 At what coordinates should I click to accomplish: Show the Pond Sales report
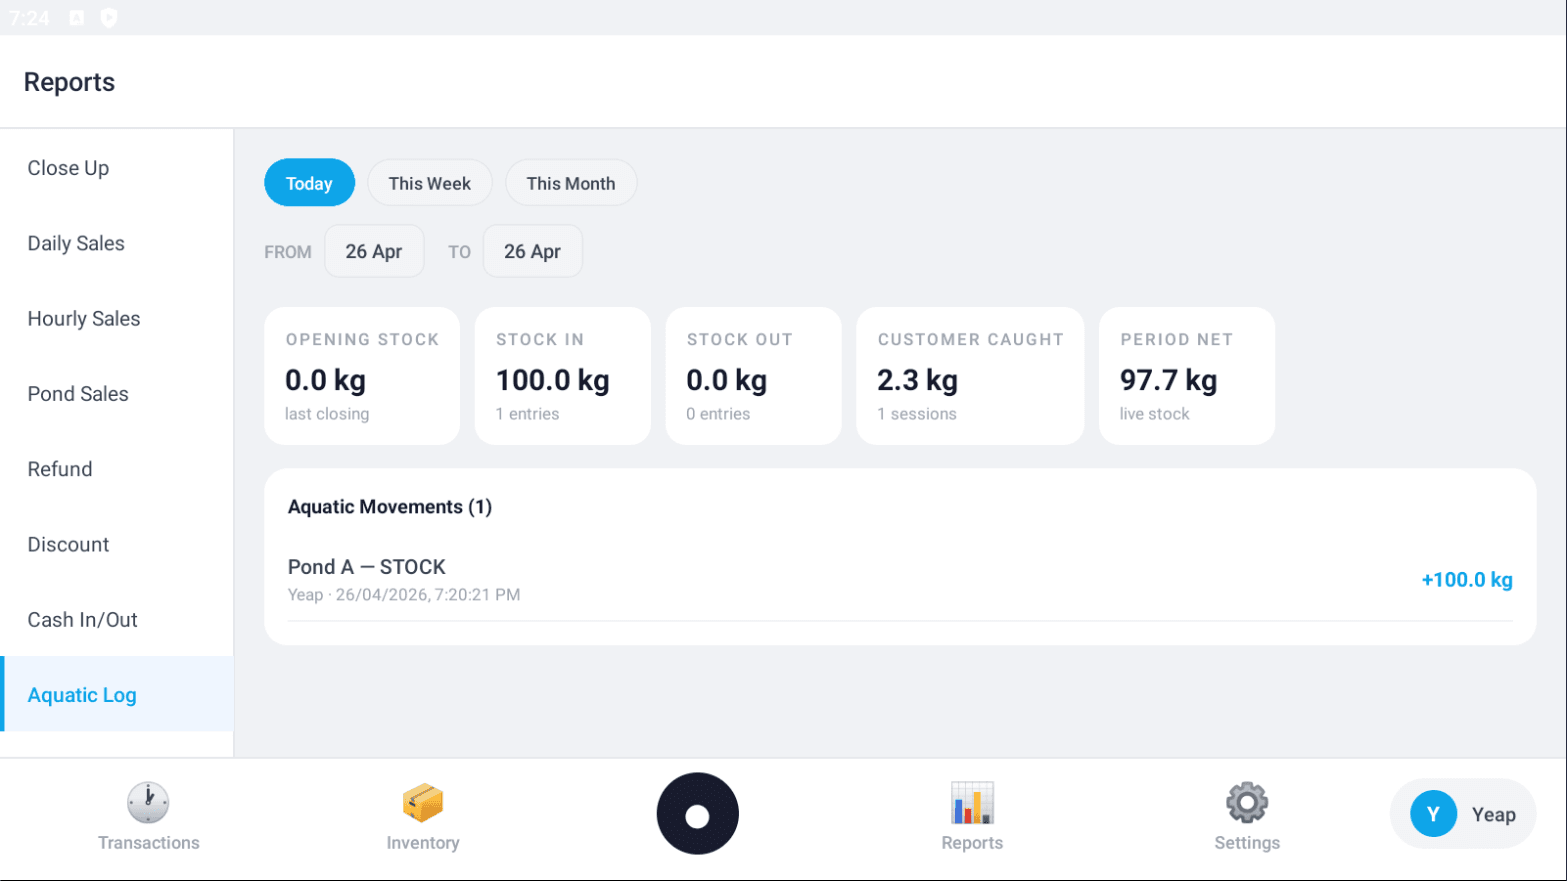click(78, 394)
